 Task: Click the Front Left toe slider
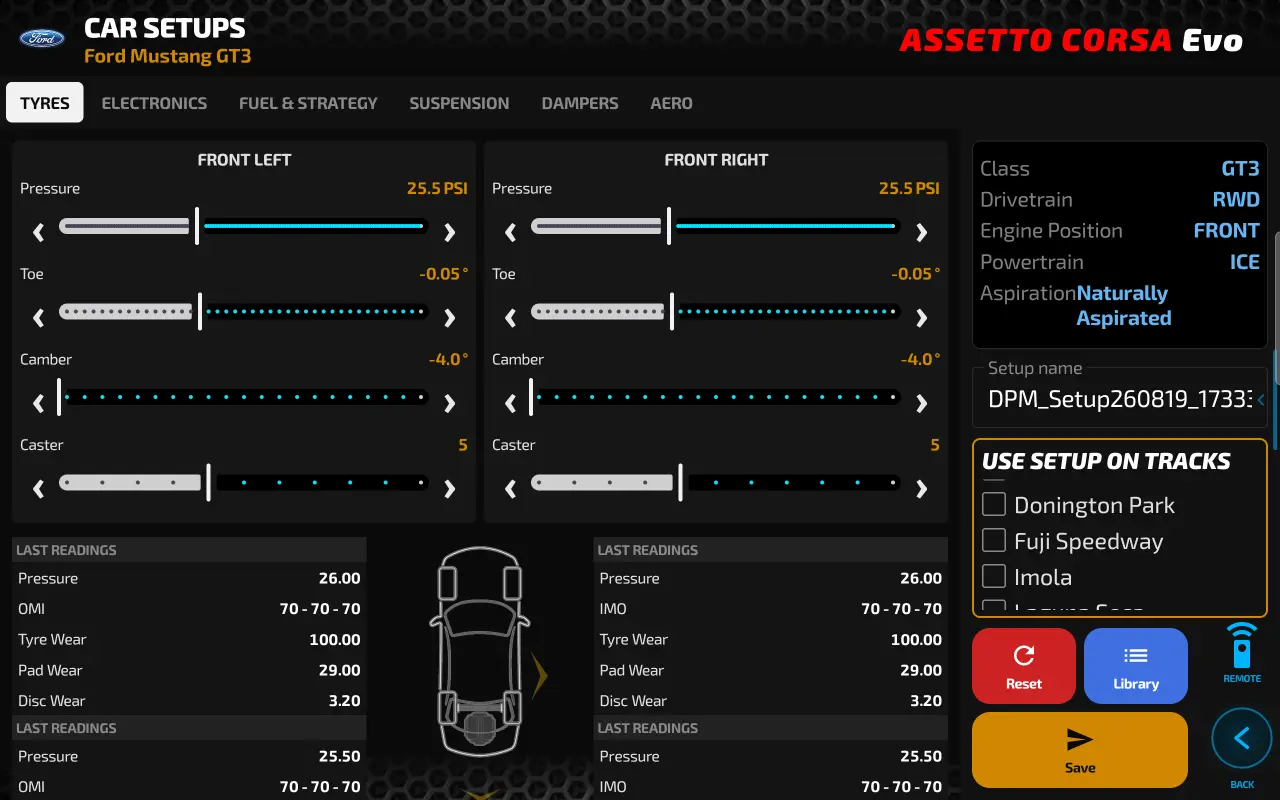244,312
